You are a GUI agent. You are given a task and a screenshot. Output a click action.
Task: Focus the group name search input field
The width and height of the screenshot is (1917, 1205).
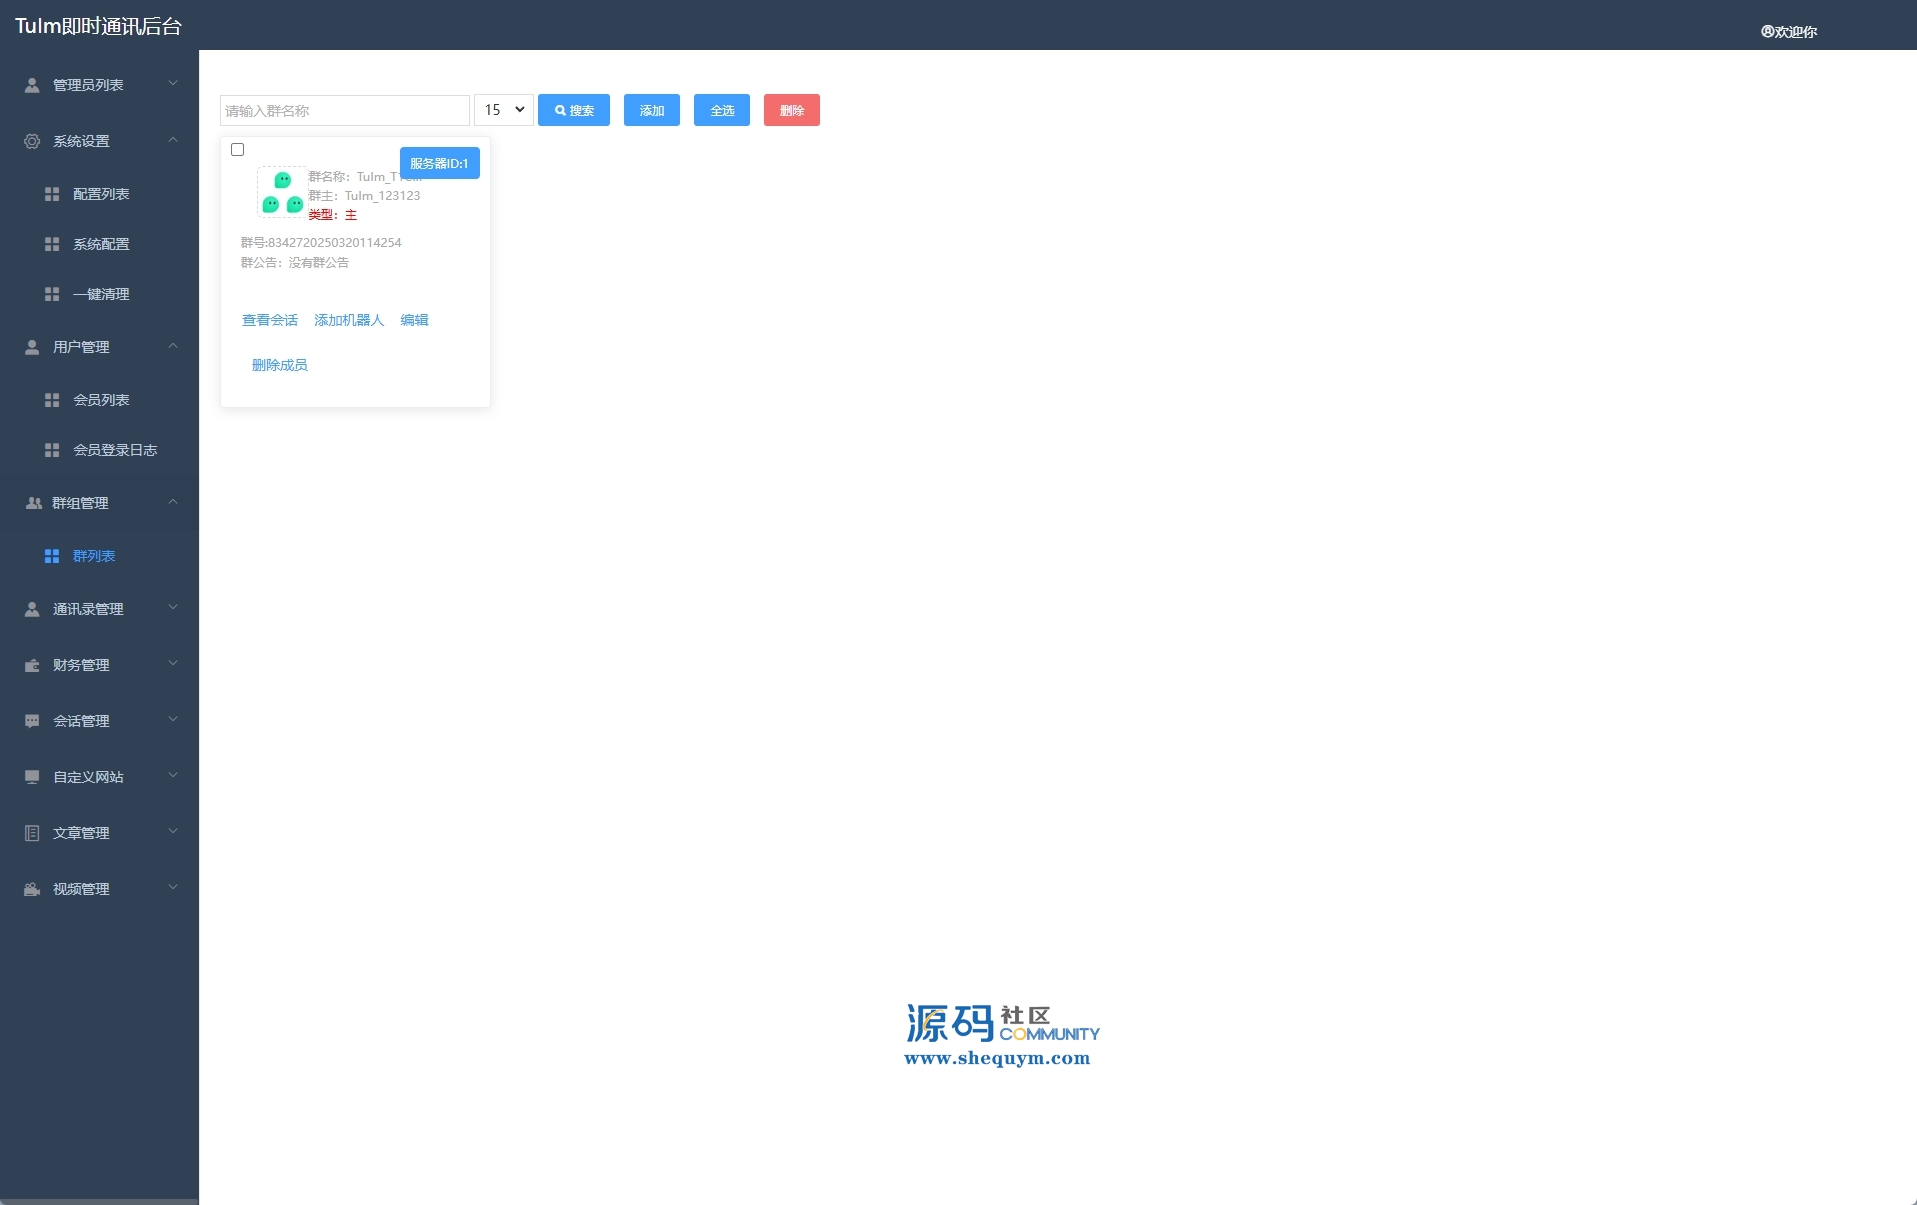click(344, 110)
